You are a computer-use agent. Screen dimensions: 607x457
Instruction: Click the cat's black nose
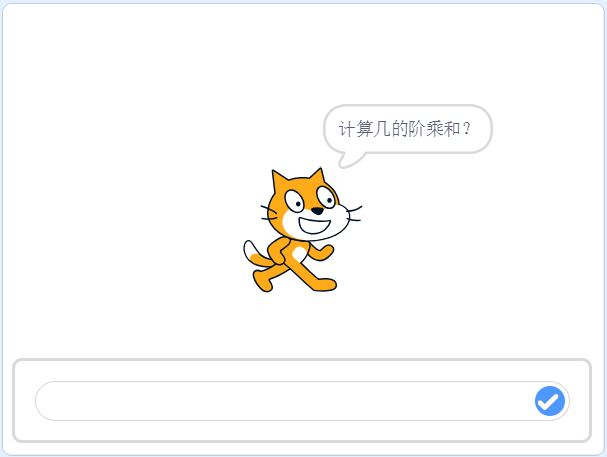coord(317,211)
